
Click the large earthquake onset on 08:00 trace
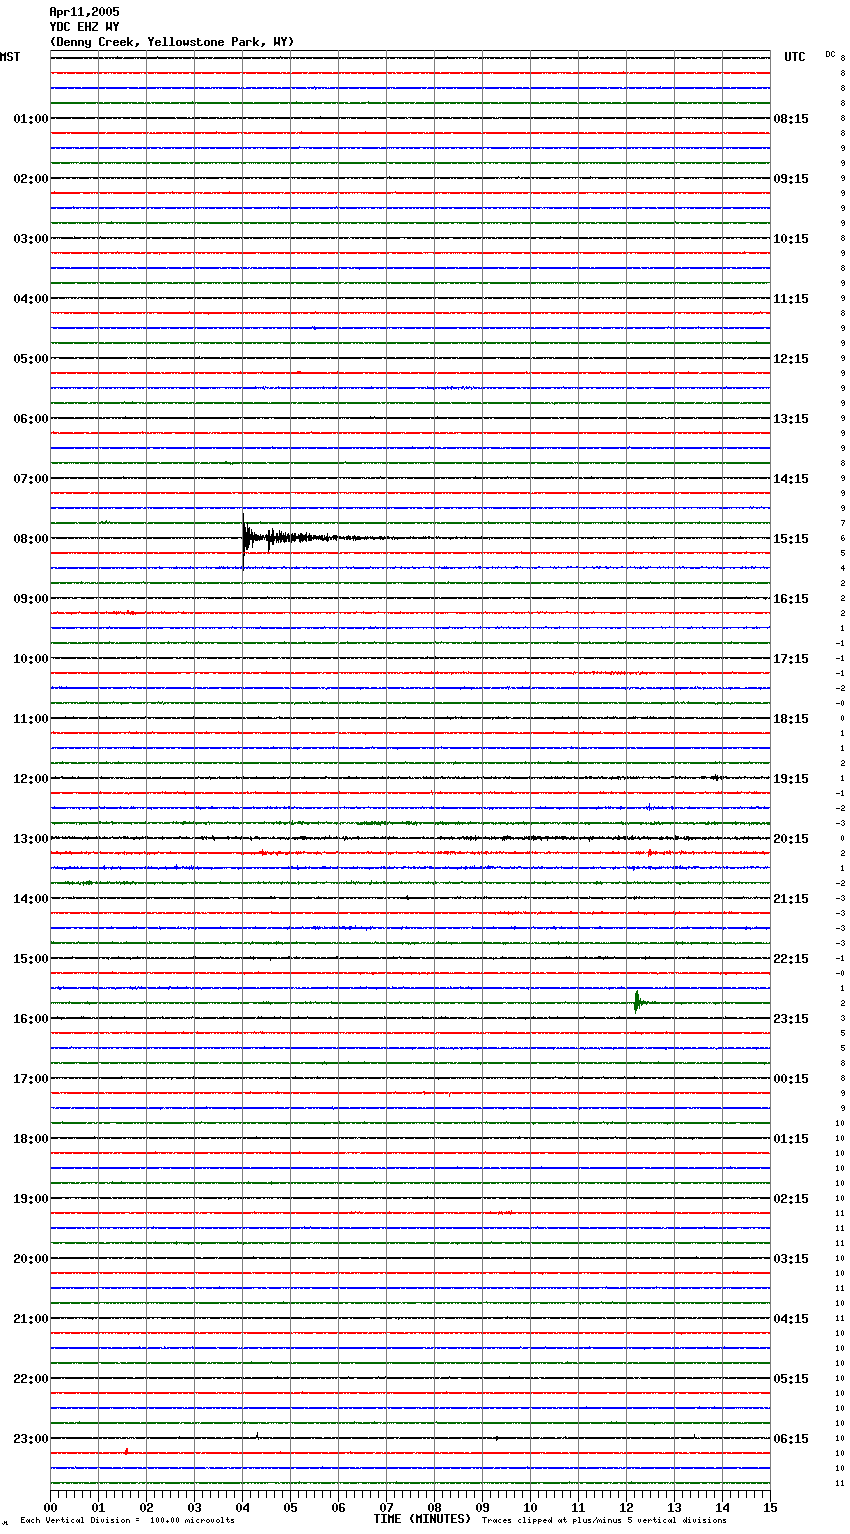click(244, 539)
